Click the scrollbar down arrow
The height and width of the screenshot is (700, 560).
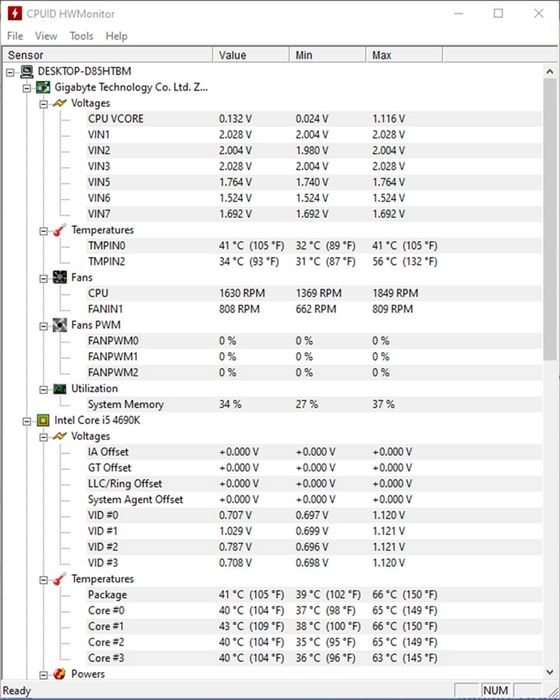point(550,672)
